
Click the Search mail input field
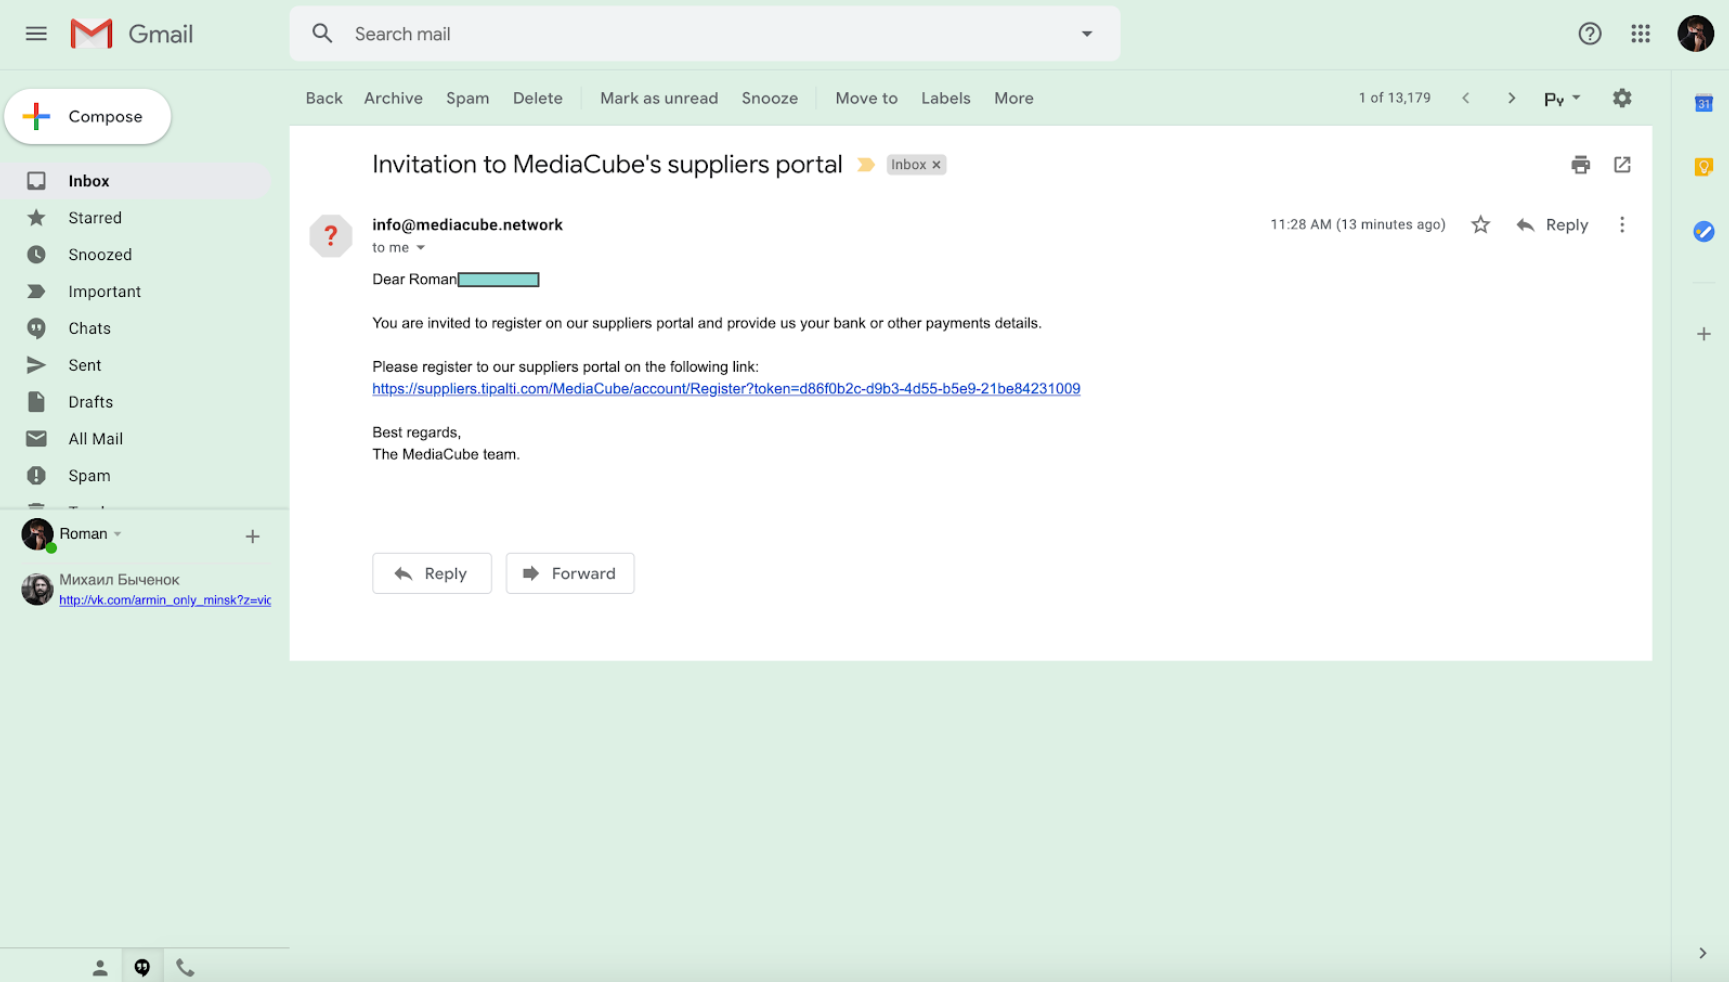click(x=705, y=34)
